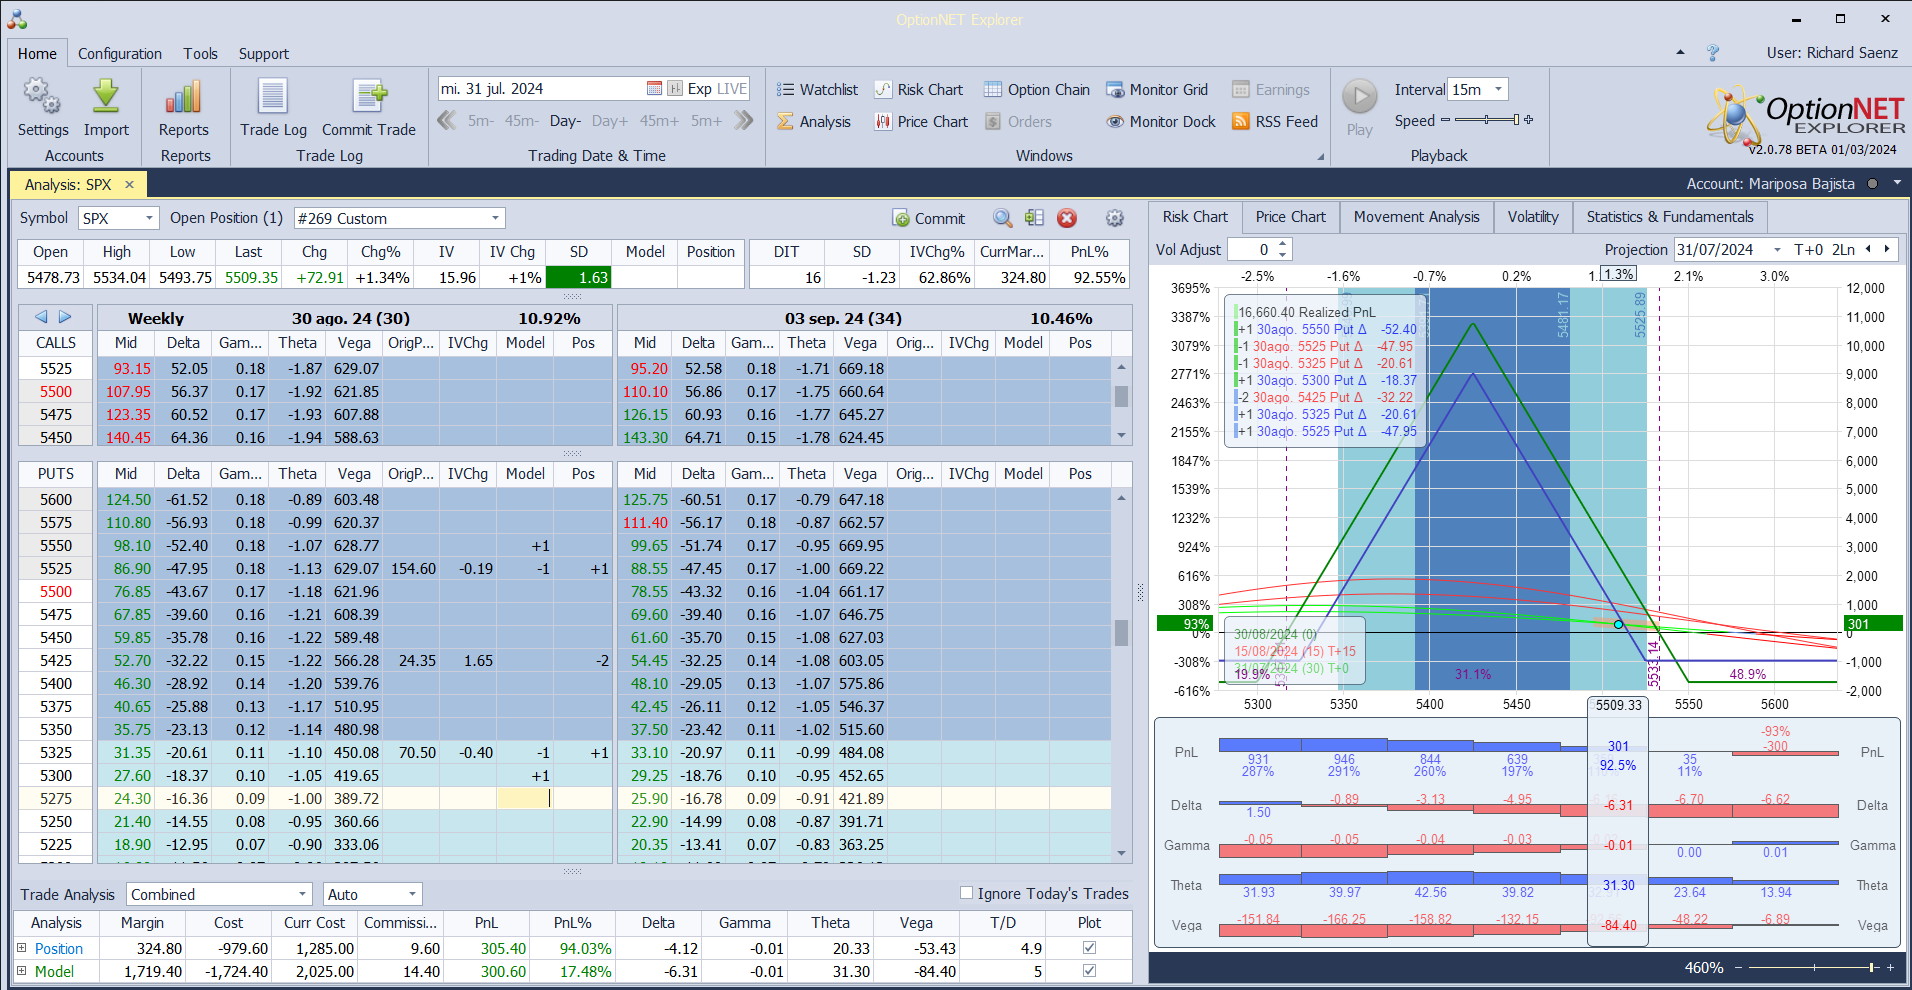Open the Monitor Grid window

click(1157, 90)
